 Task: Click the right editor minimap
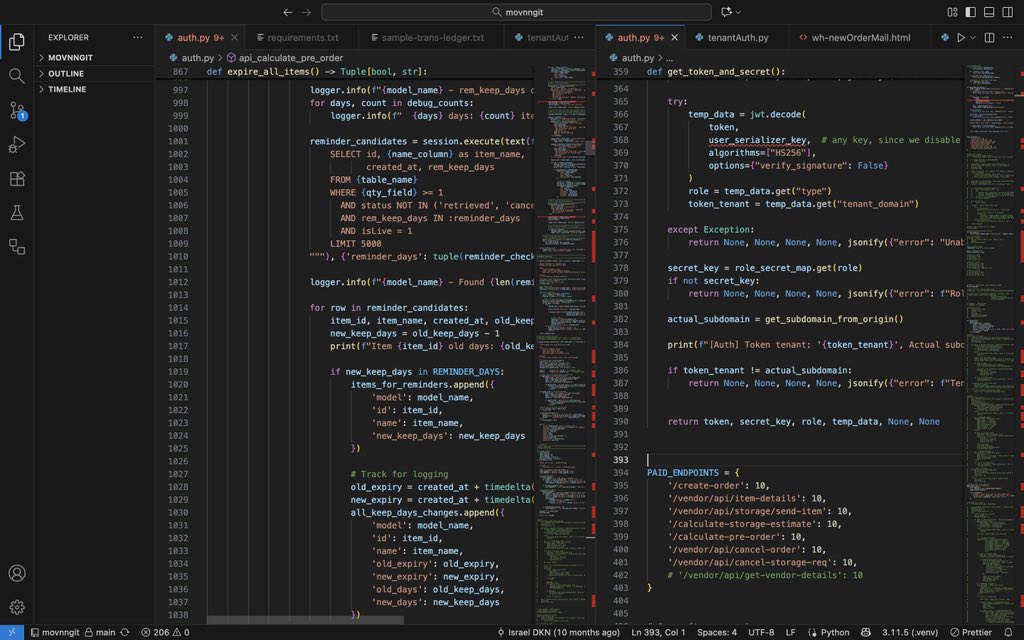point(991,343)
